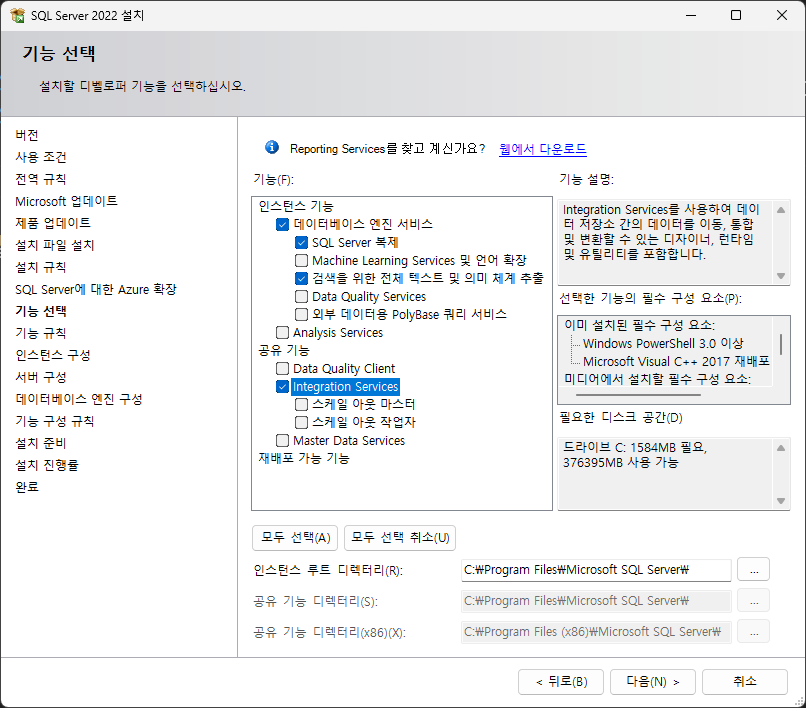Image resolution: width=806 pixels, height=708 pixels.
Task: Select the 전역 규칙 sidebar step
Action: click(41, 179)
